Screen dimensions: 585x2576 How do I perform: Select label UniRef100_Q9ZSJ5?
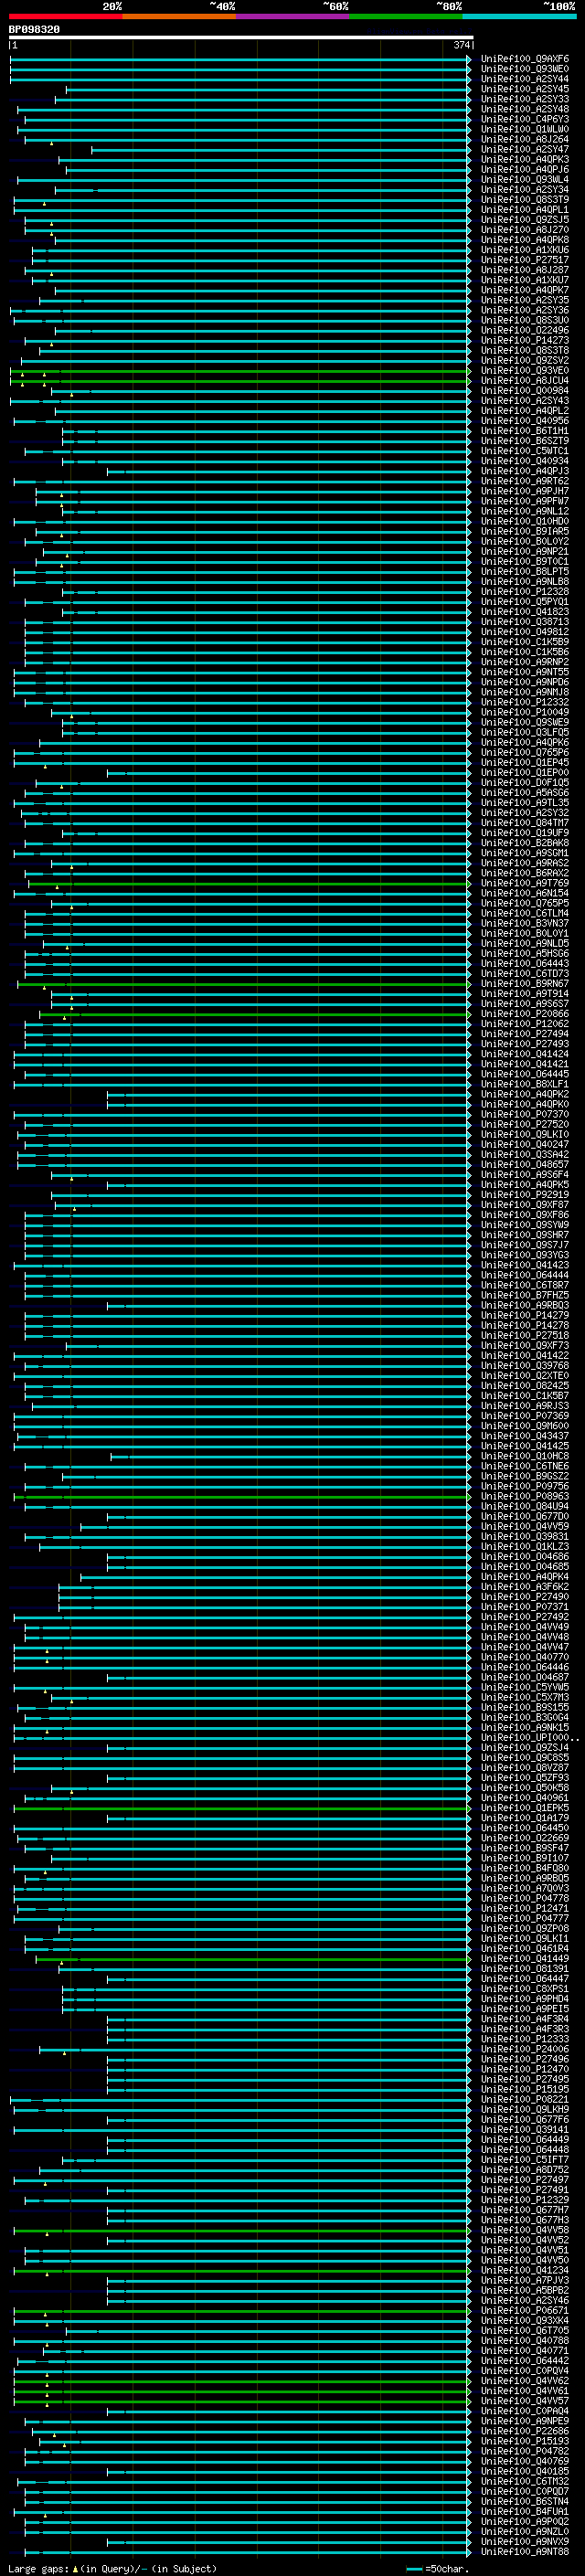(x=525, y=220)
